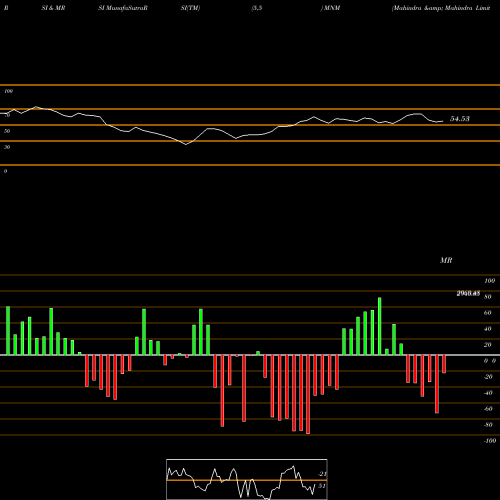The height and width of the screenshot is (500, 500).
Task: Select the longest red MR bar
Action: point(308,394)
